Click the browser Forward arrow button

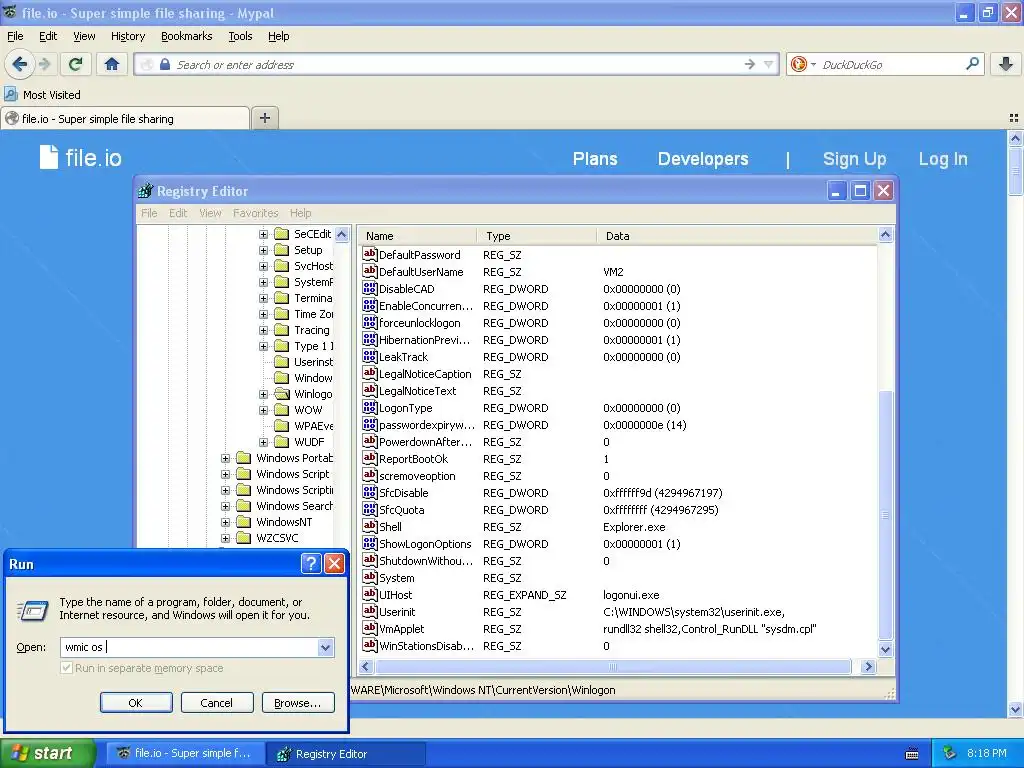tap(44, 64)
